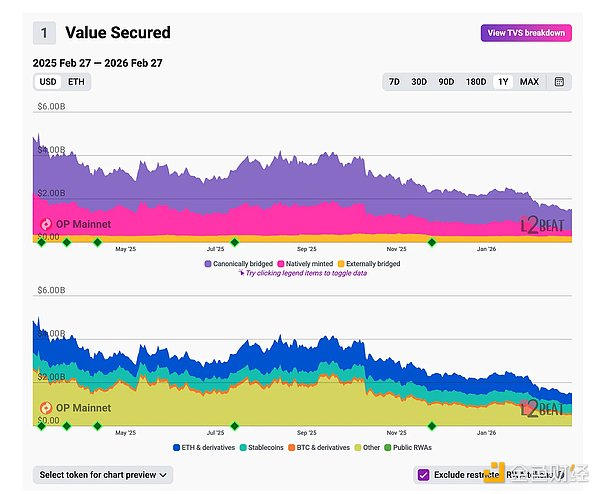Select the MAX time range
The image size is (600, 494).
tap(529, 81)
